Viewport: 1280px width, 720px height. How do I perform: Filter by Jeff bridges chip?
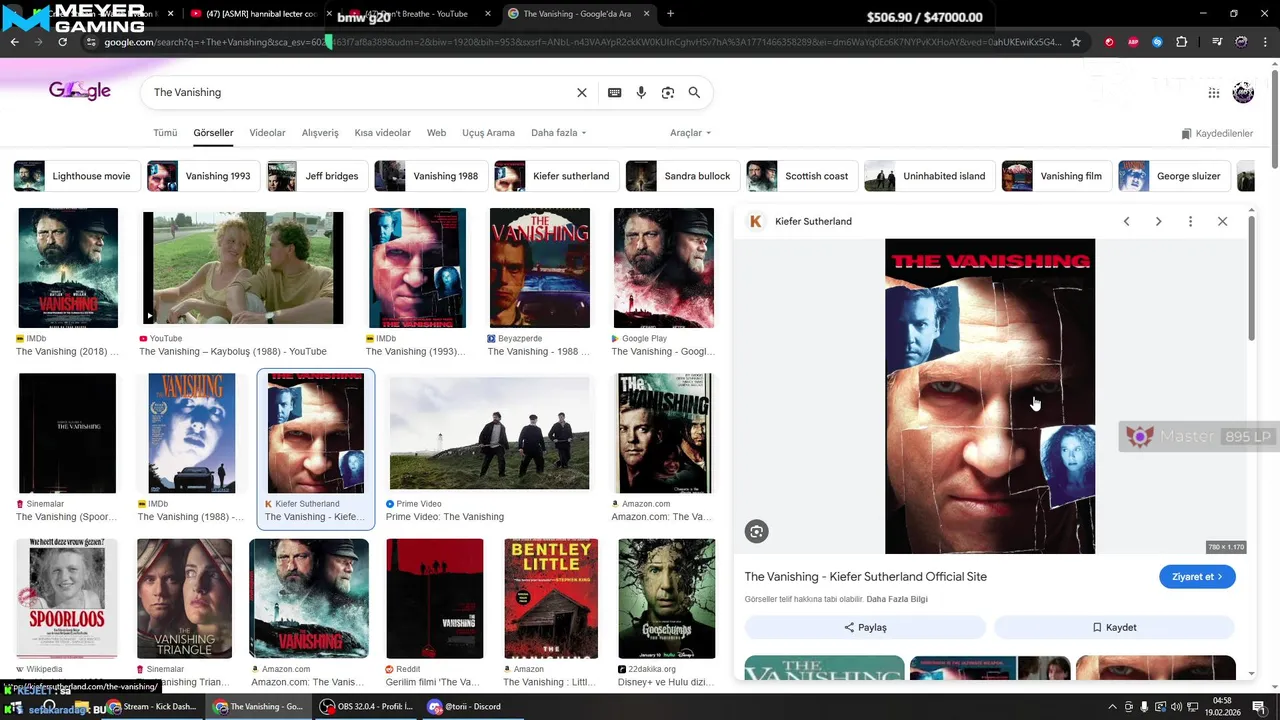tap(317, 176)
